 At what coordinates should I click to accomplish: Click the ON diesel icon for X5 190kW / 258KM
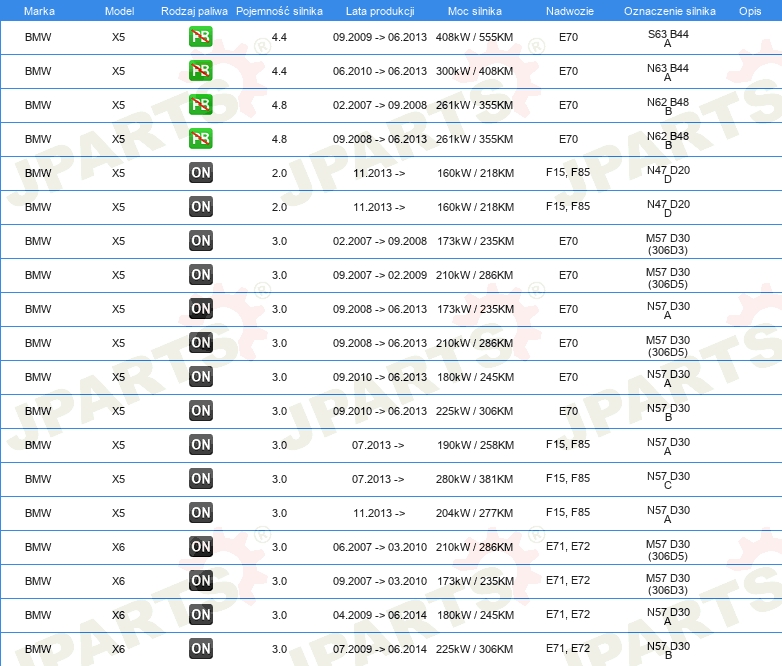point(200,444)
